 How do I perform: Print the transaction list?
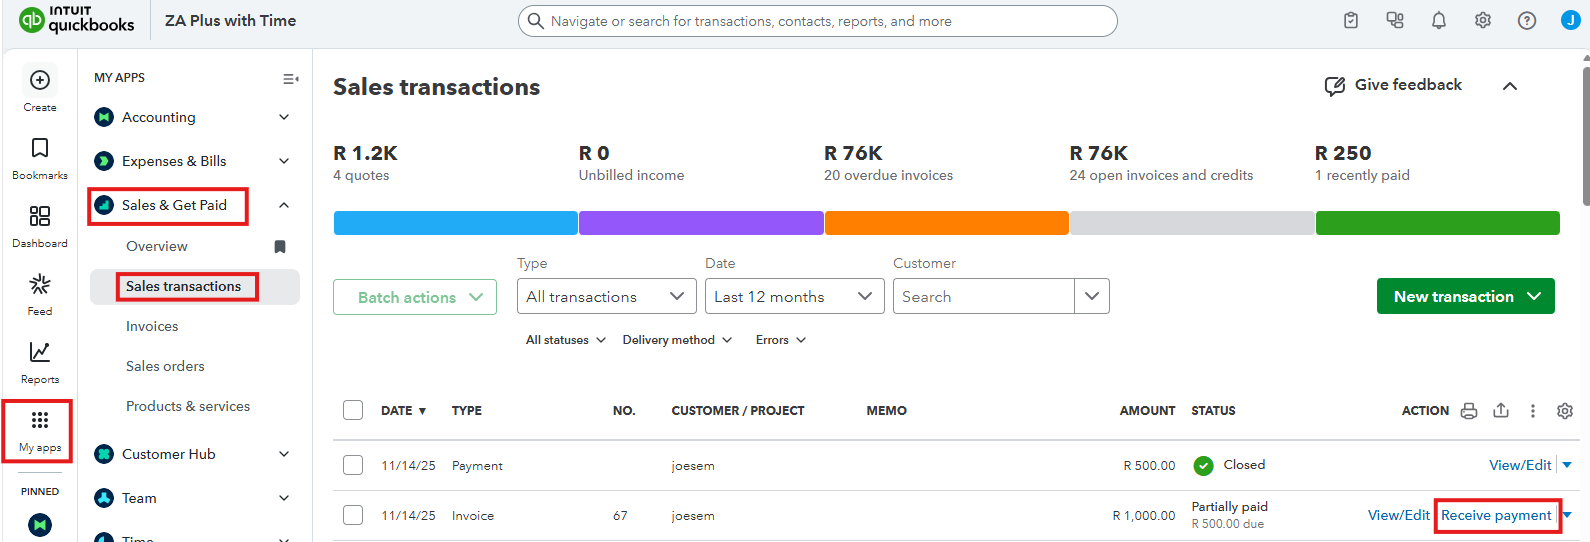[1468, 411]
